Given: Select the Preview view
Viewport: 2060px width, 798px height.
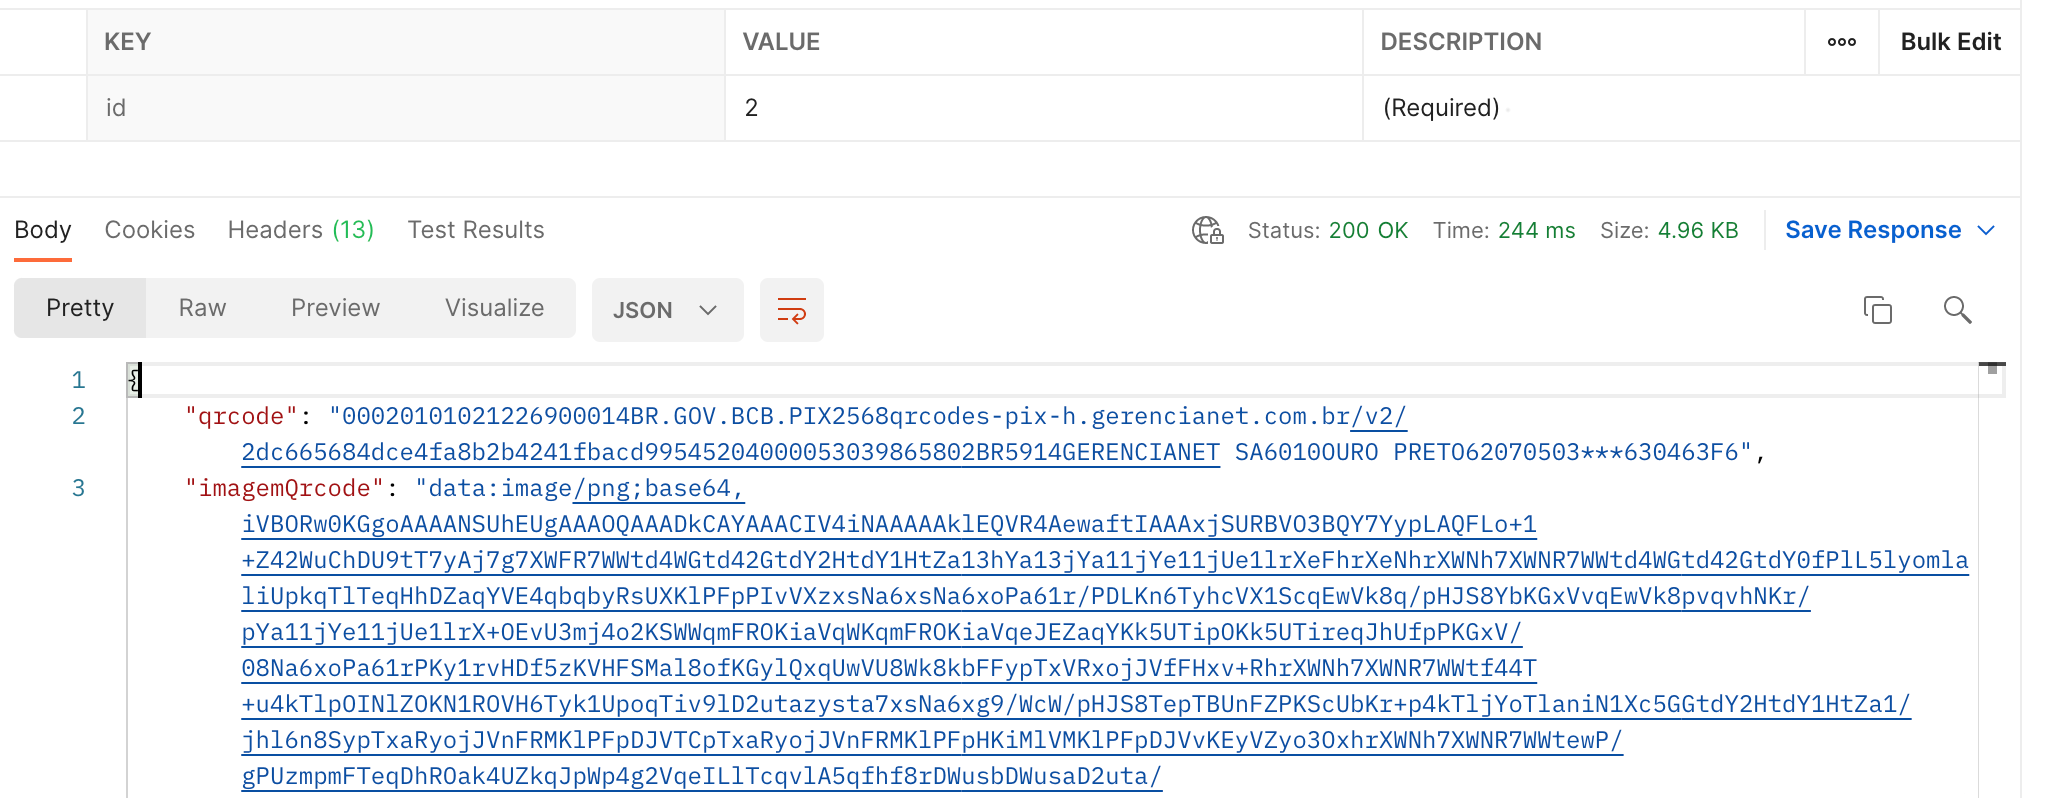Looking at the screenshot, I should click(x=335, y=308).
